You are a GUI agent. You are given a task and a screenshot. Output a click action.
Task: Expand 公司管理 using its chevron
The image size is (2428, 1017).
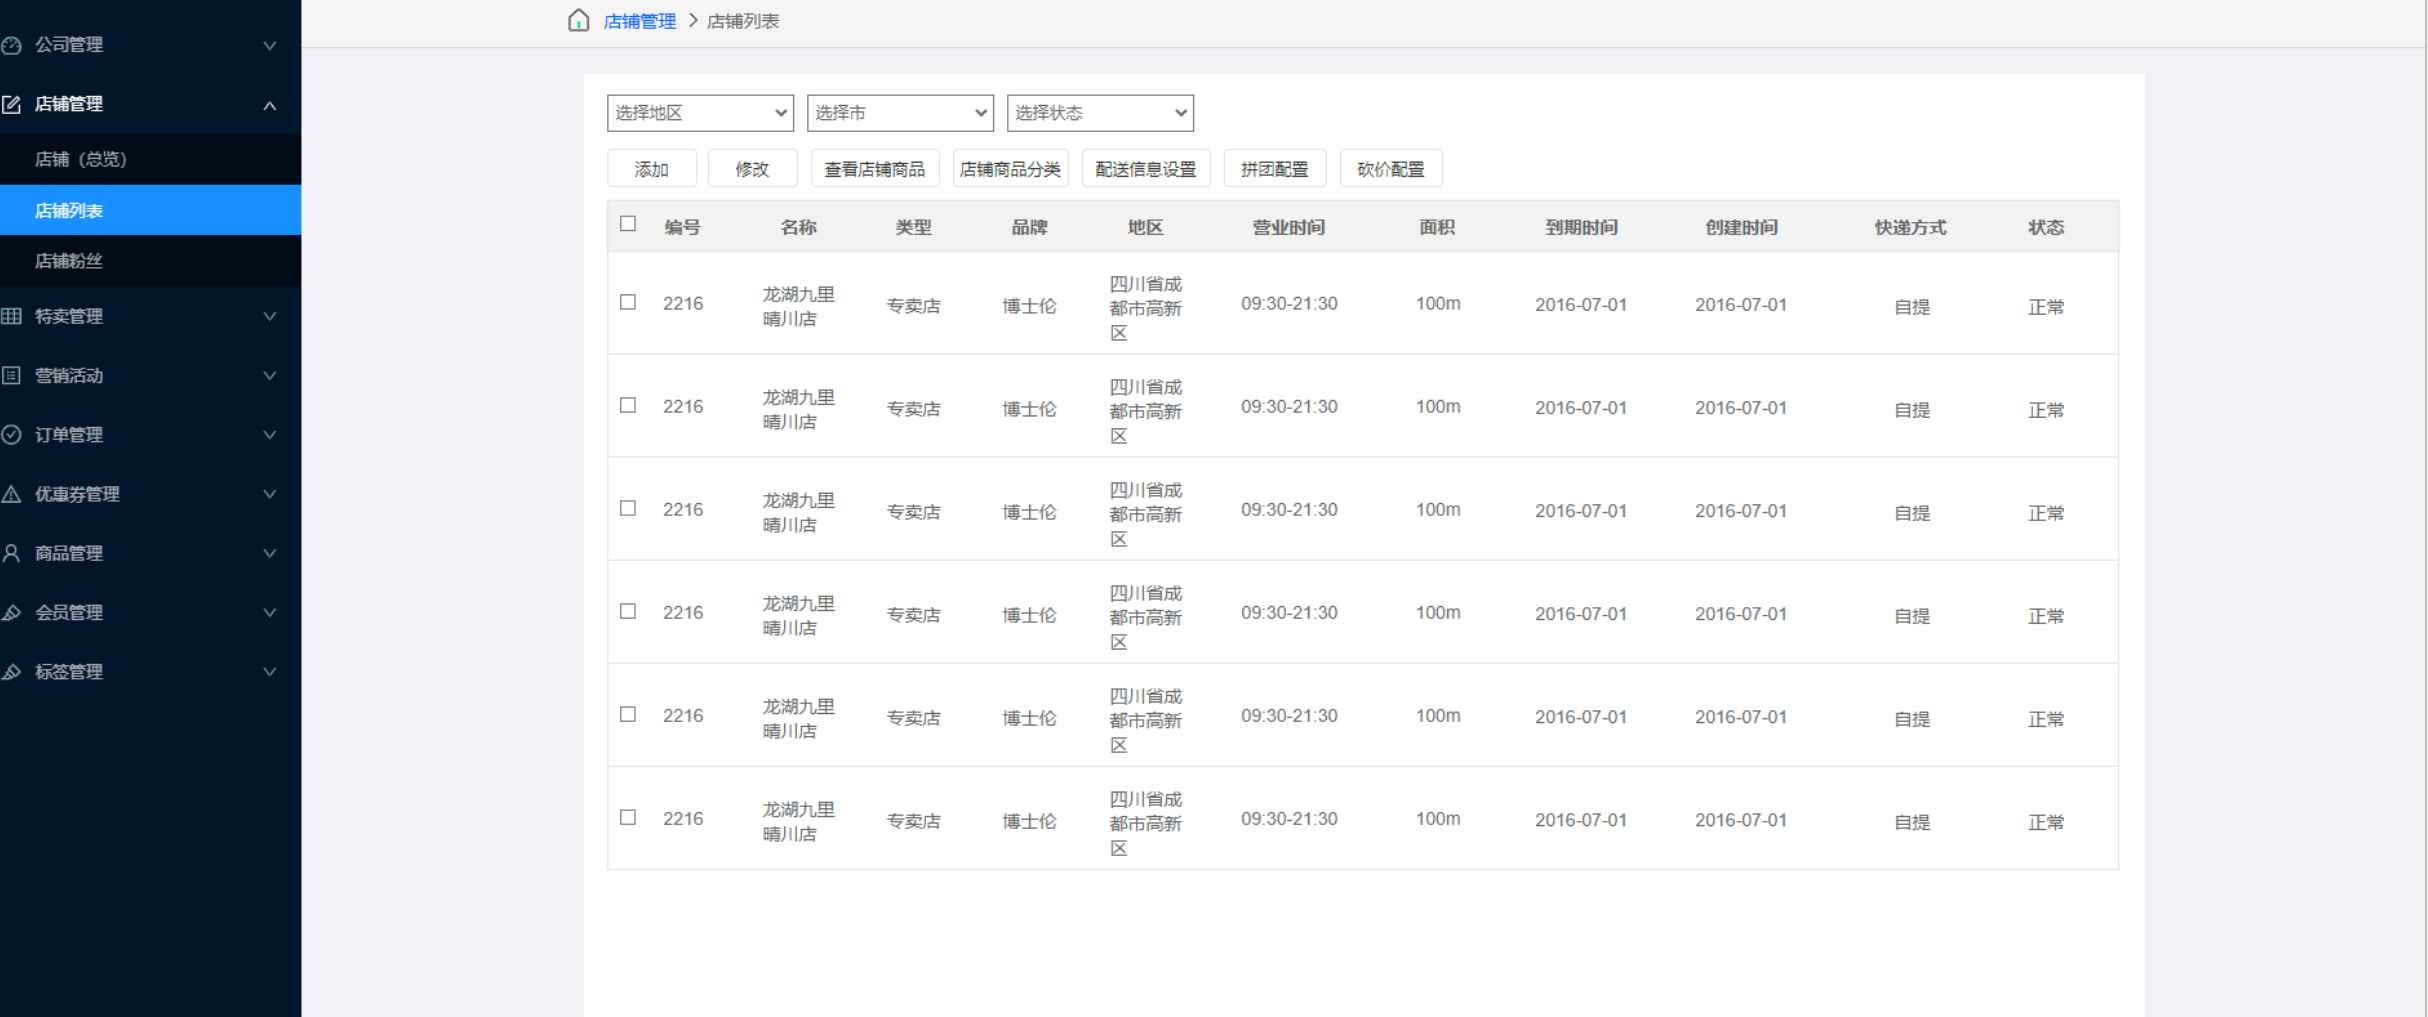coord(270,45)
